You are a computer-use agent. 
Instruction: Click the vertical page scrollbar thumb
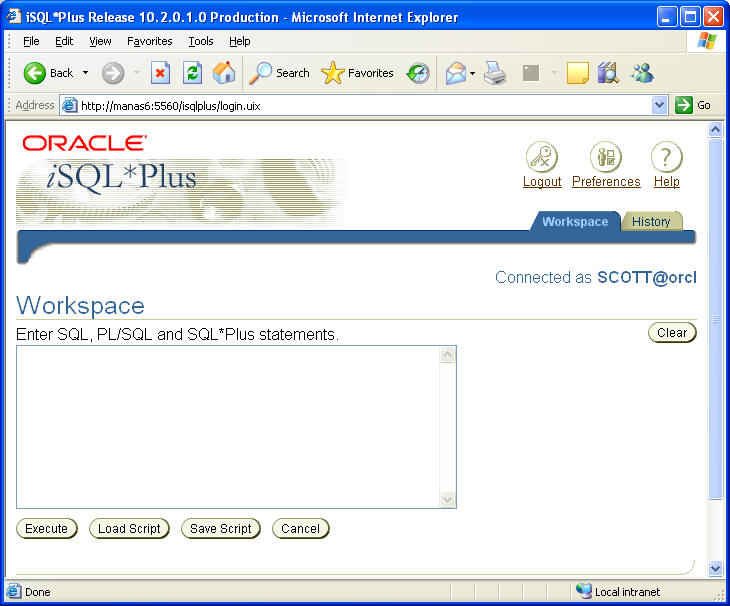[x=716, y=319]
